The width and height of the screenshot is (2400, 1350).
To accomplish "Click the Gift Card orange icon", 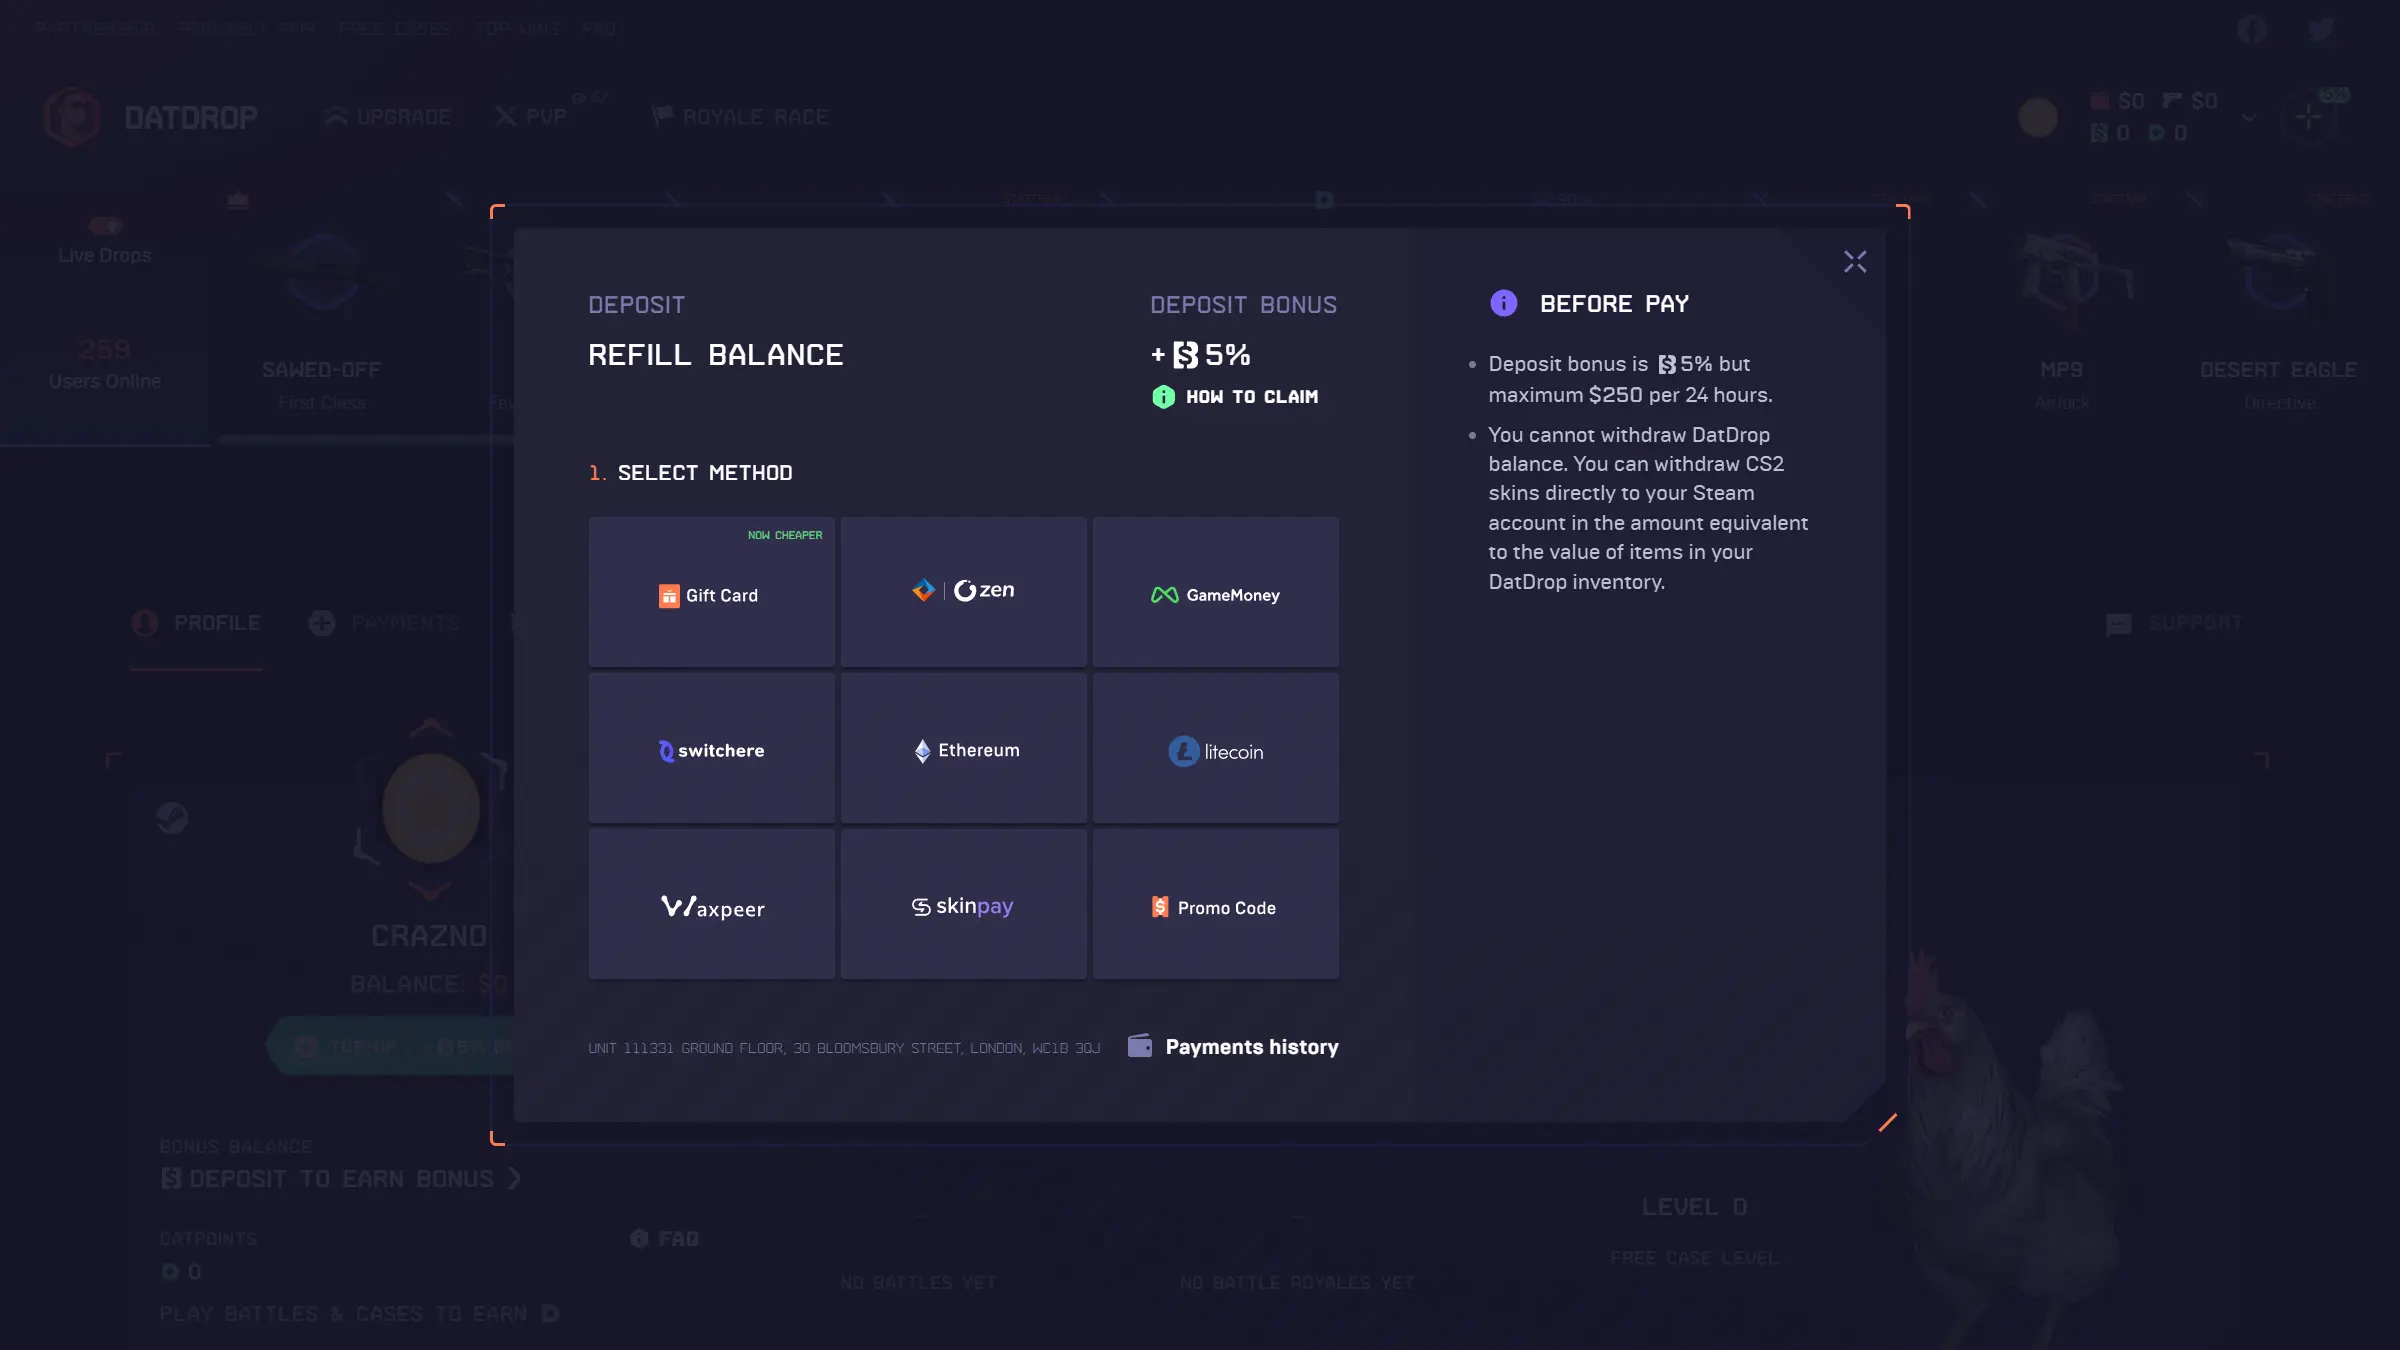I will [669, 596].
